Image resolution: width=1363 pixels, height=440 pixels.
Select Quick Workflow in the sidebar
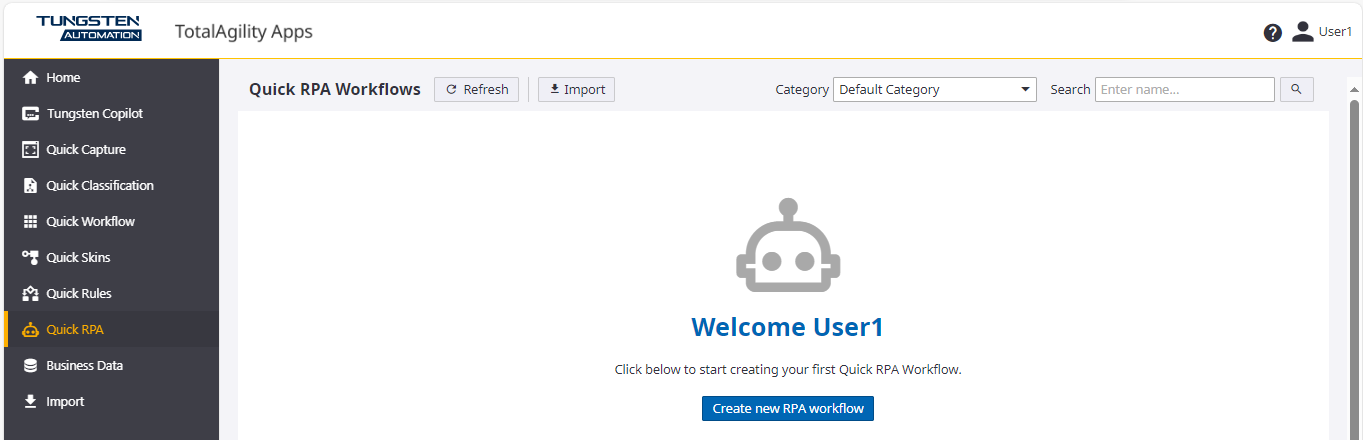click(x=111, y=222)
